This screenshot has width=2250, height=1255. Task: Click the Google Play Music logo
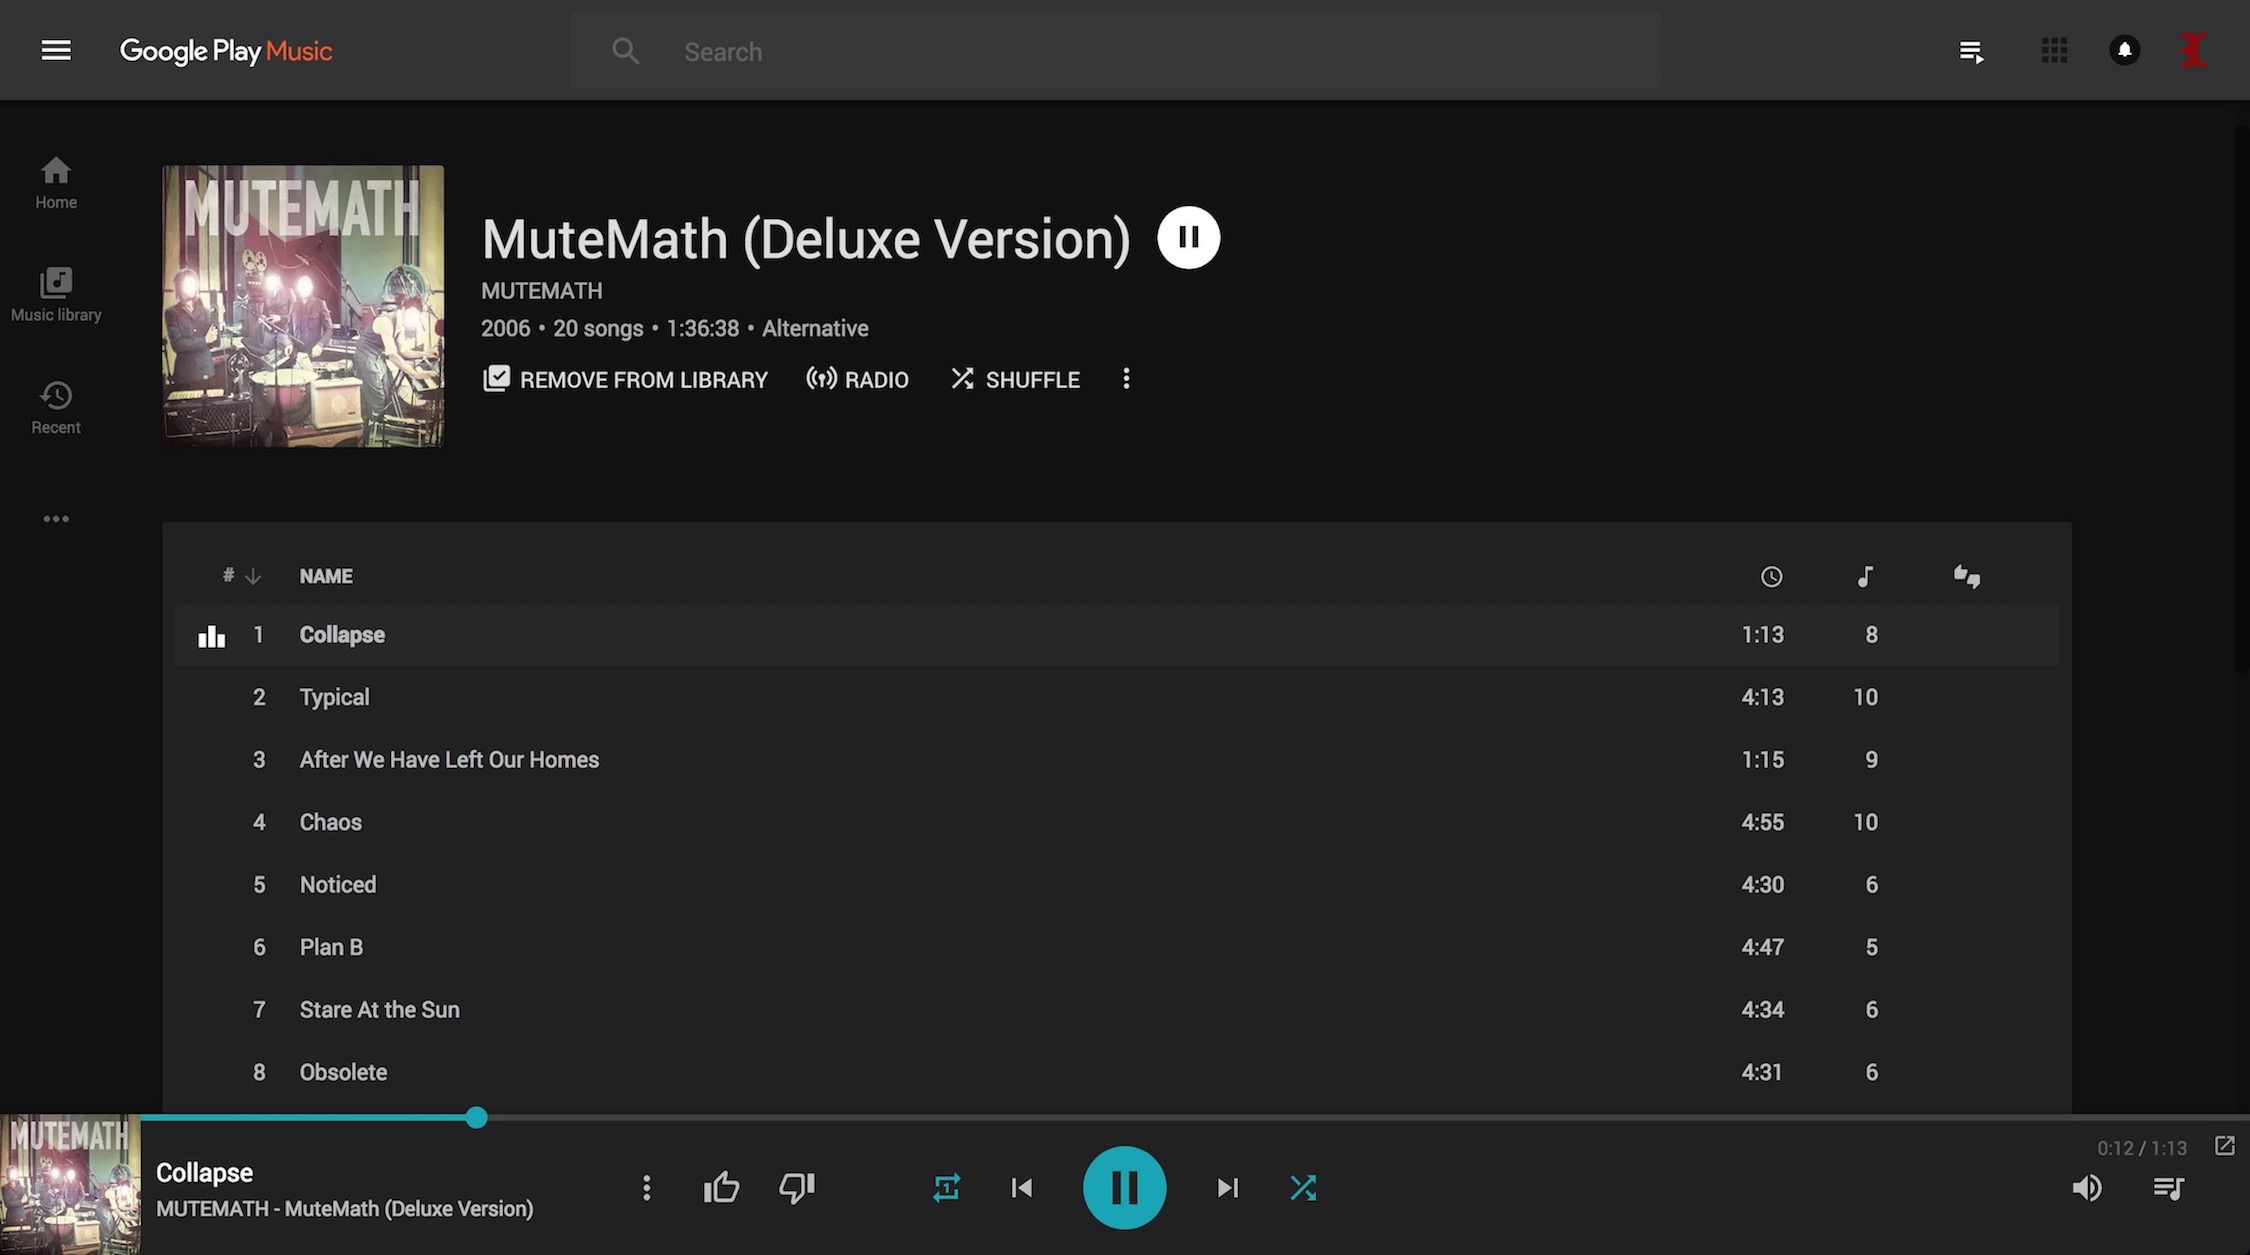[x=226, y=51]
